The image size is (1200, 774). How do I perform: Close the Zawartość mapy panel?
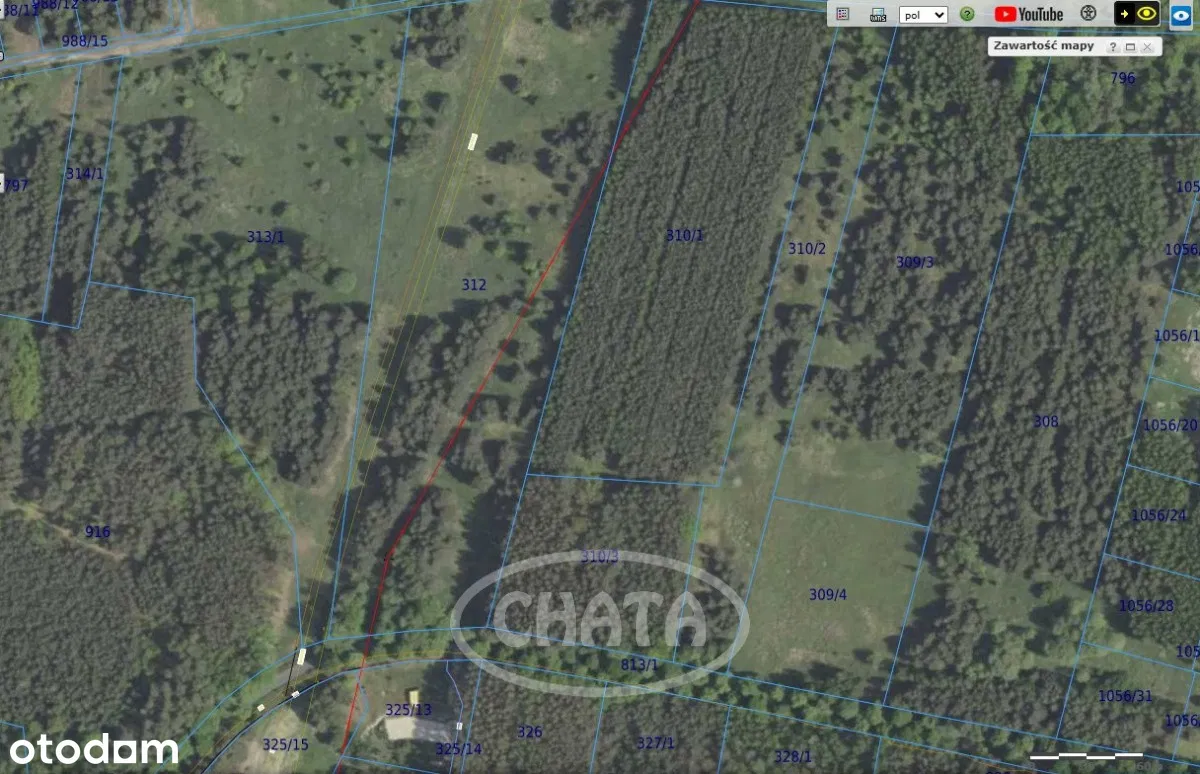pyautogui.click(x=1147, y=47)
